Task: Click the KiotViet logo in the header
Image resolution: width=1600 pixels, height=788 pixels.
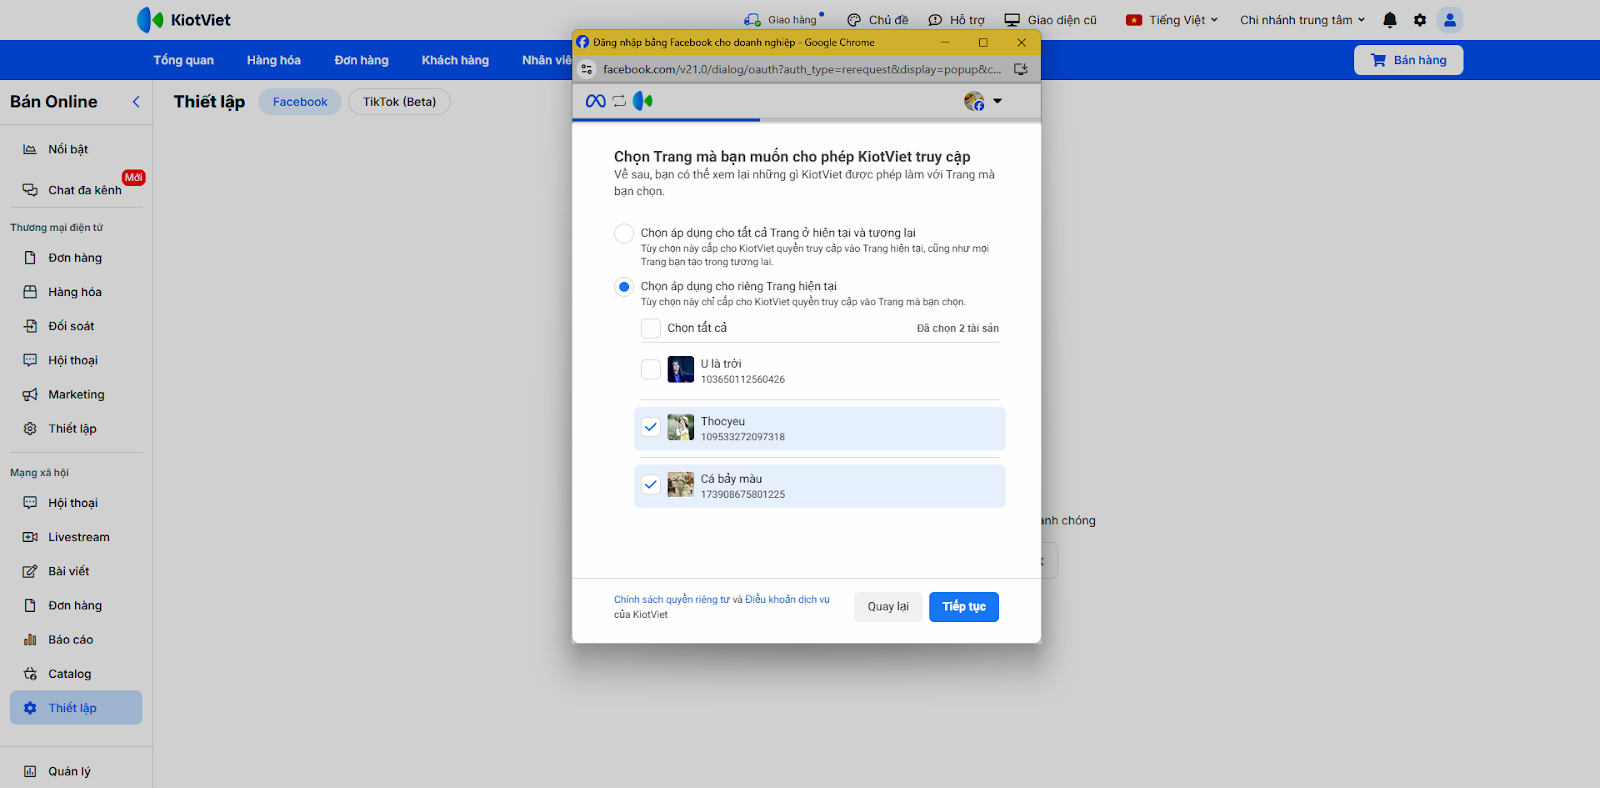Action: coord(184,20)
